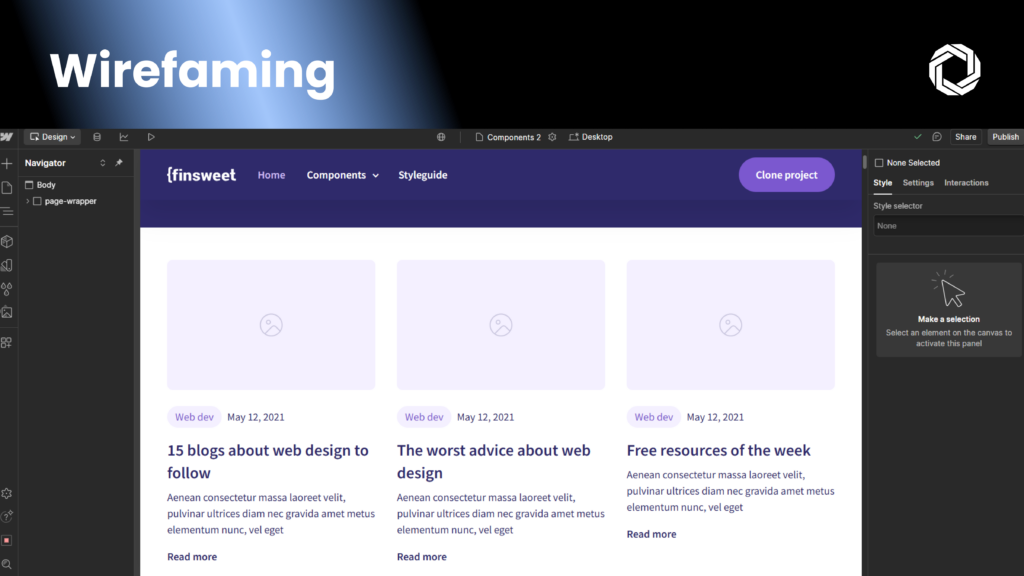Click the finsweet logo
This screenshot has height=576, width=1024.
(x=201, y=175)
